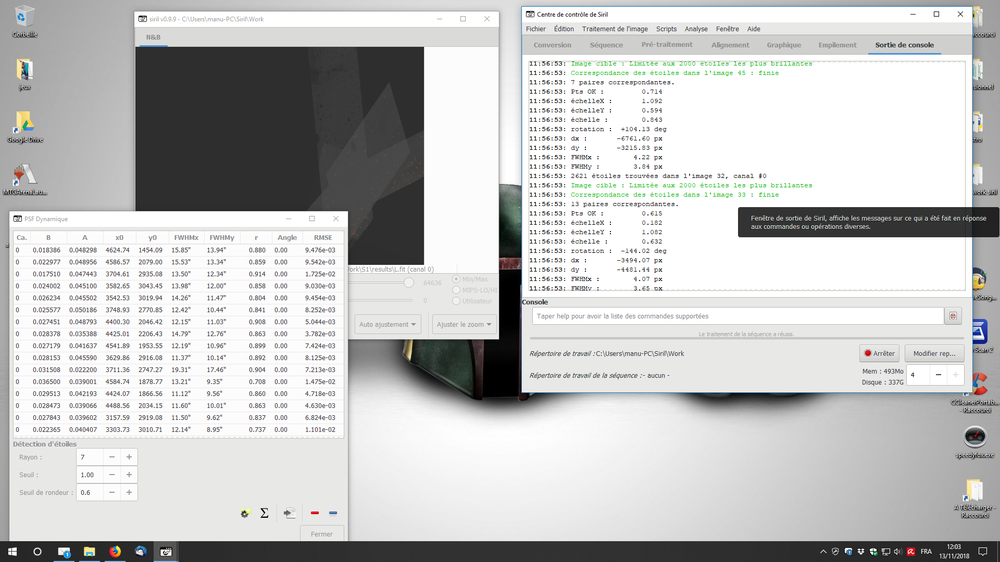1000x562 pixels.
Task: Select the Min/Max radio button
Action: point(456,279)
